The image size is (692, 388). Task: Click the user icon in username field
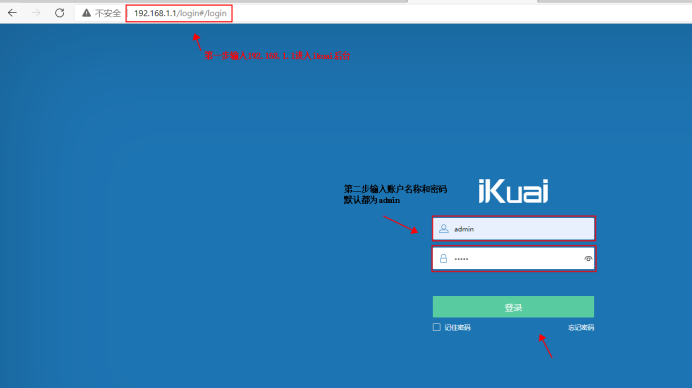click(444, 229)
